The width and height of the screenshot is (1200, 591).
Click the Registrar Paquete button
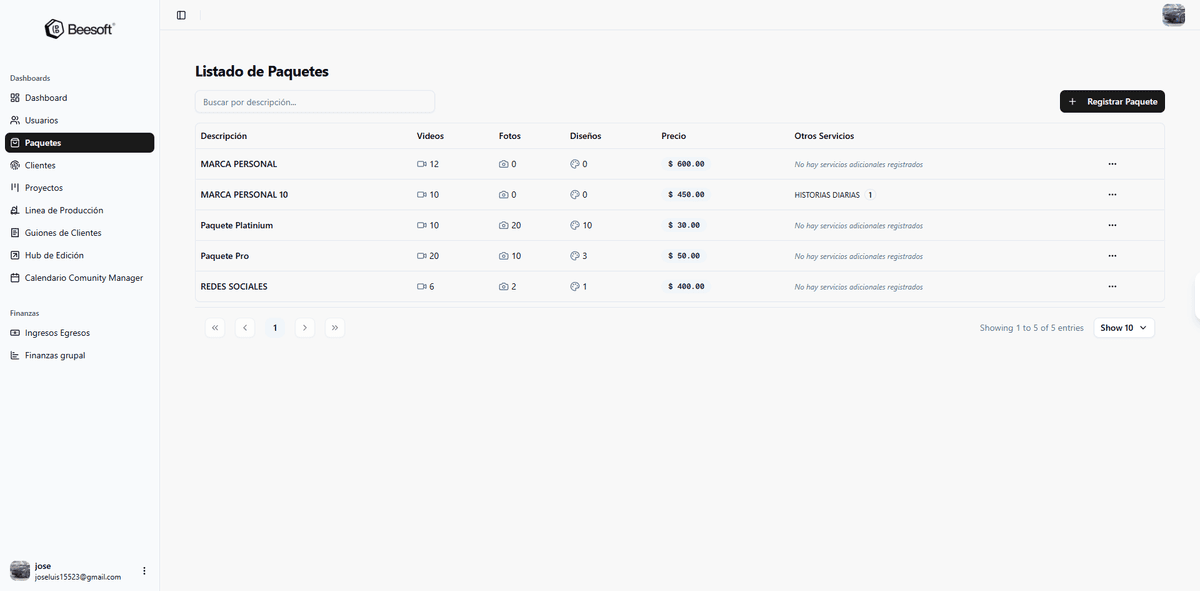click(1112, 101)
